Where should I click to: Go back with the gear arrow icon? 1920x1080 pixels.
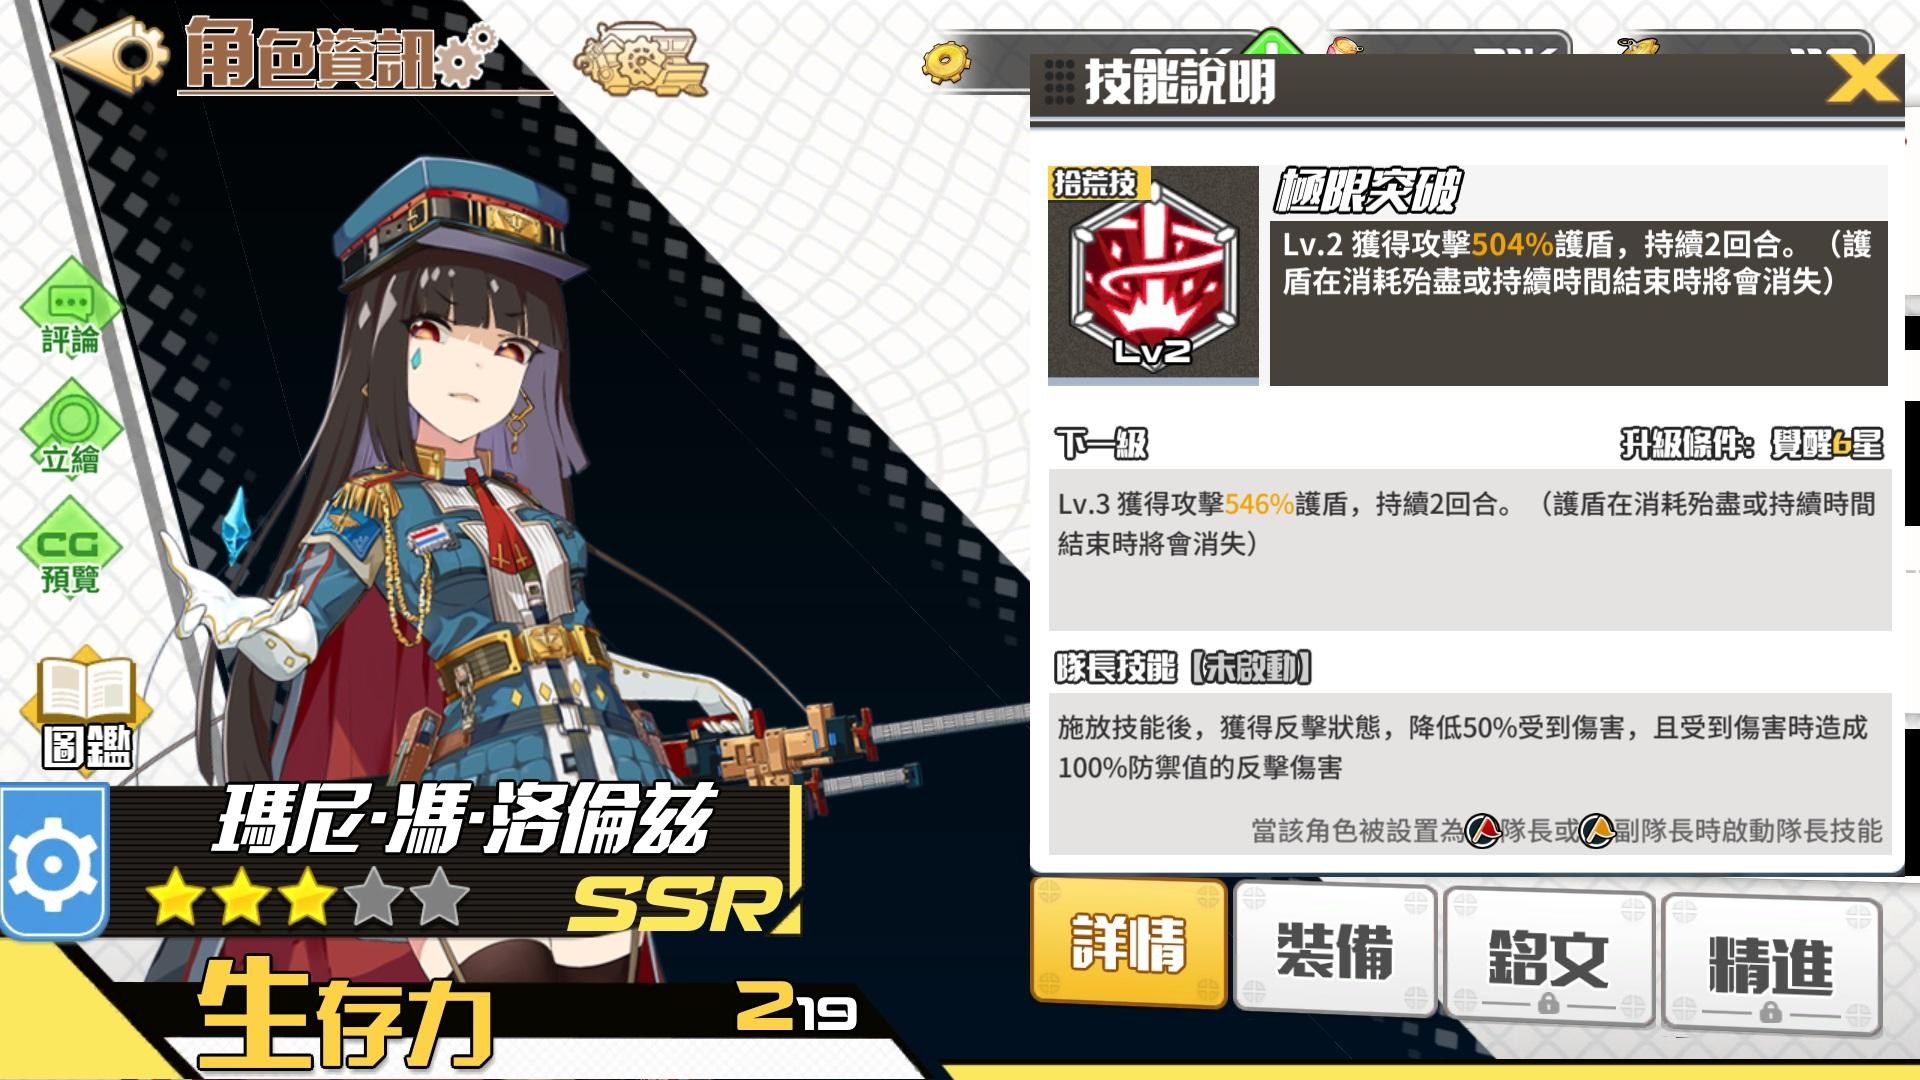(x=108, y=56)
